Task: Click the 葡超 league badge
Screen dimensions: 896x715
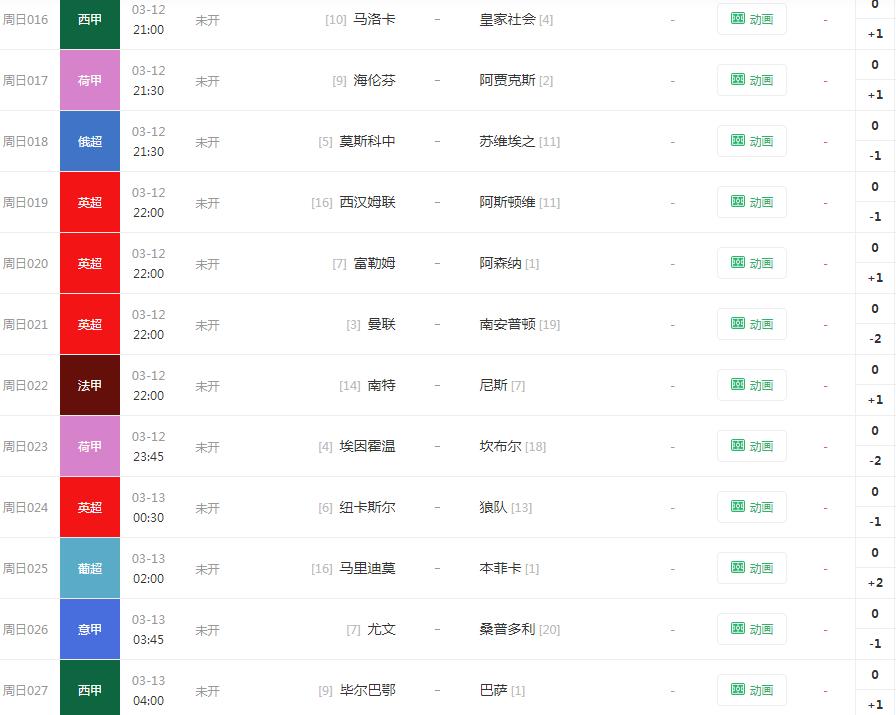Action: coord(89,568)
